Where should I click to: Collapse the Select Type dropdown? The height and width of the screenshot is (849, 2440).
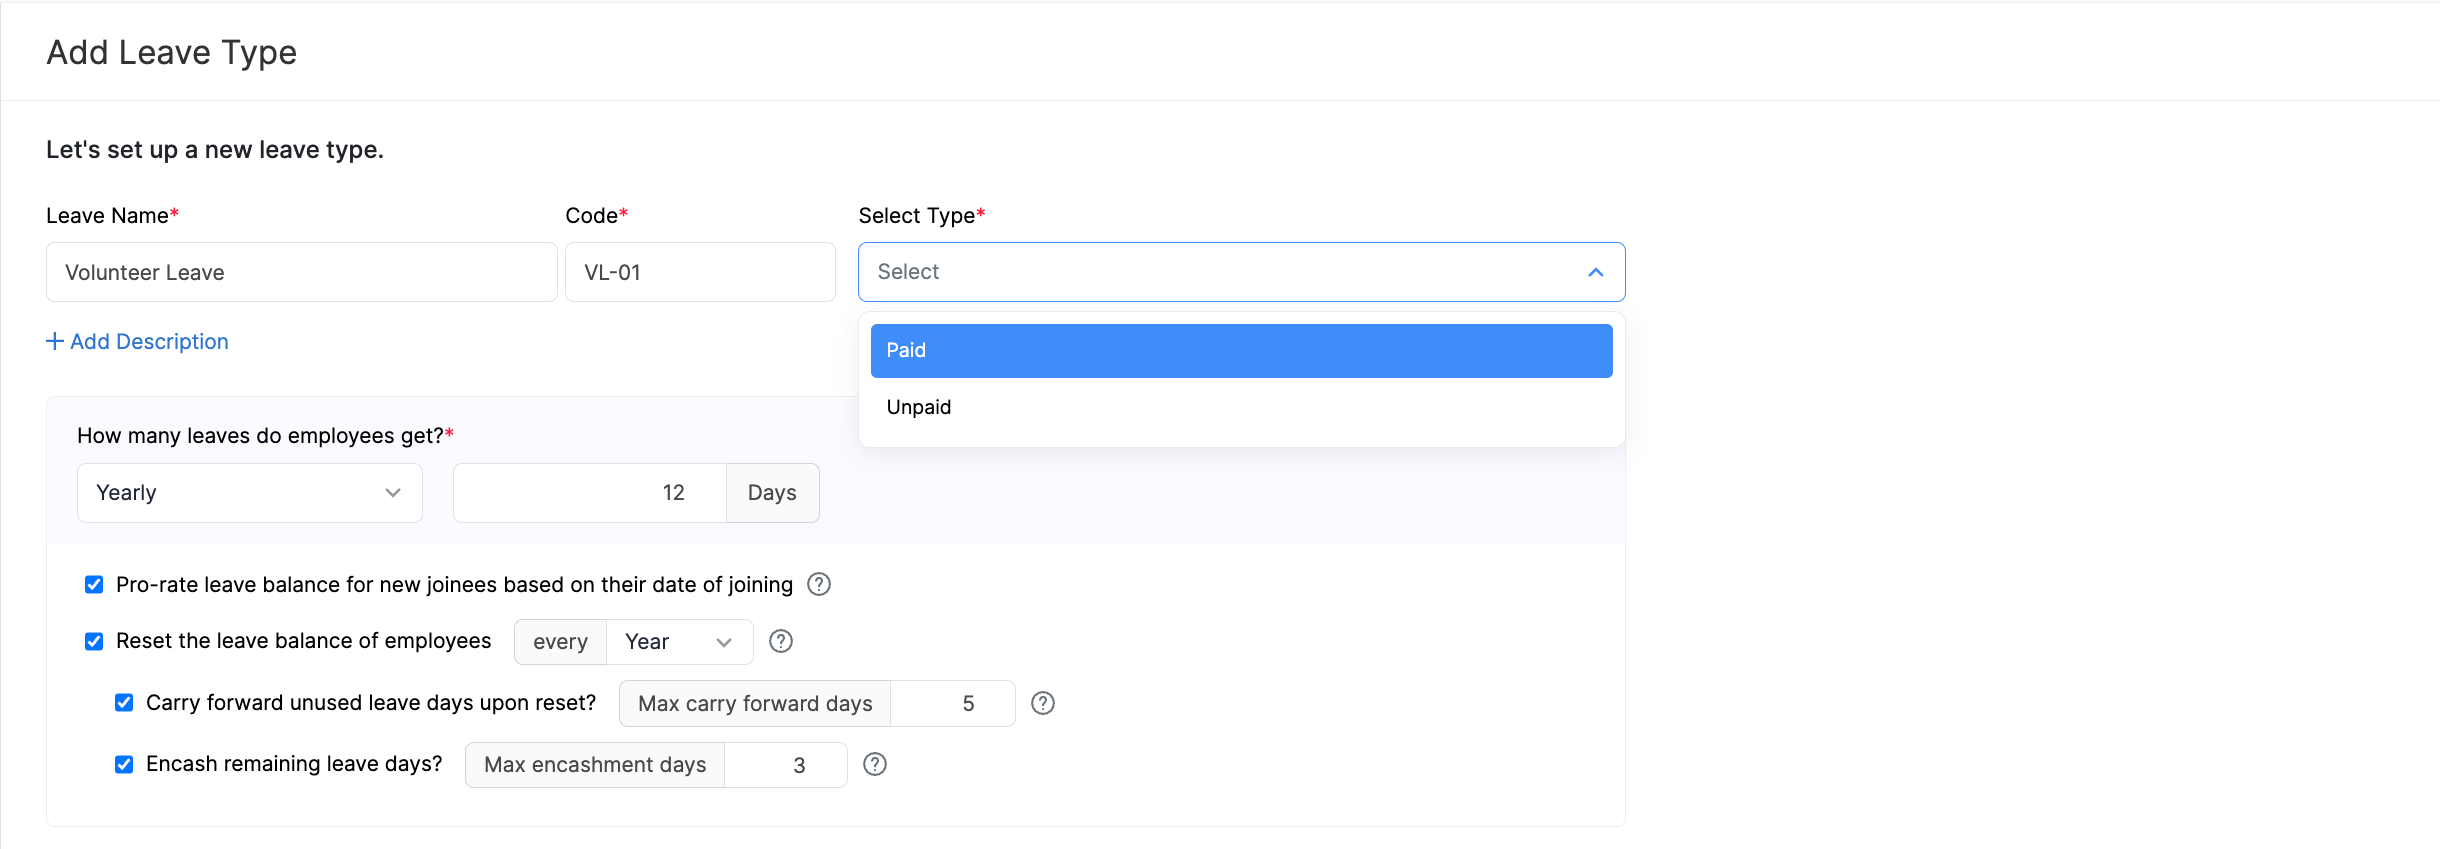[x=1595, y=272]
